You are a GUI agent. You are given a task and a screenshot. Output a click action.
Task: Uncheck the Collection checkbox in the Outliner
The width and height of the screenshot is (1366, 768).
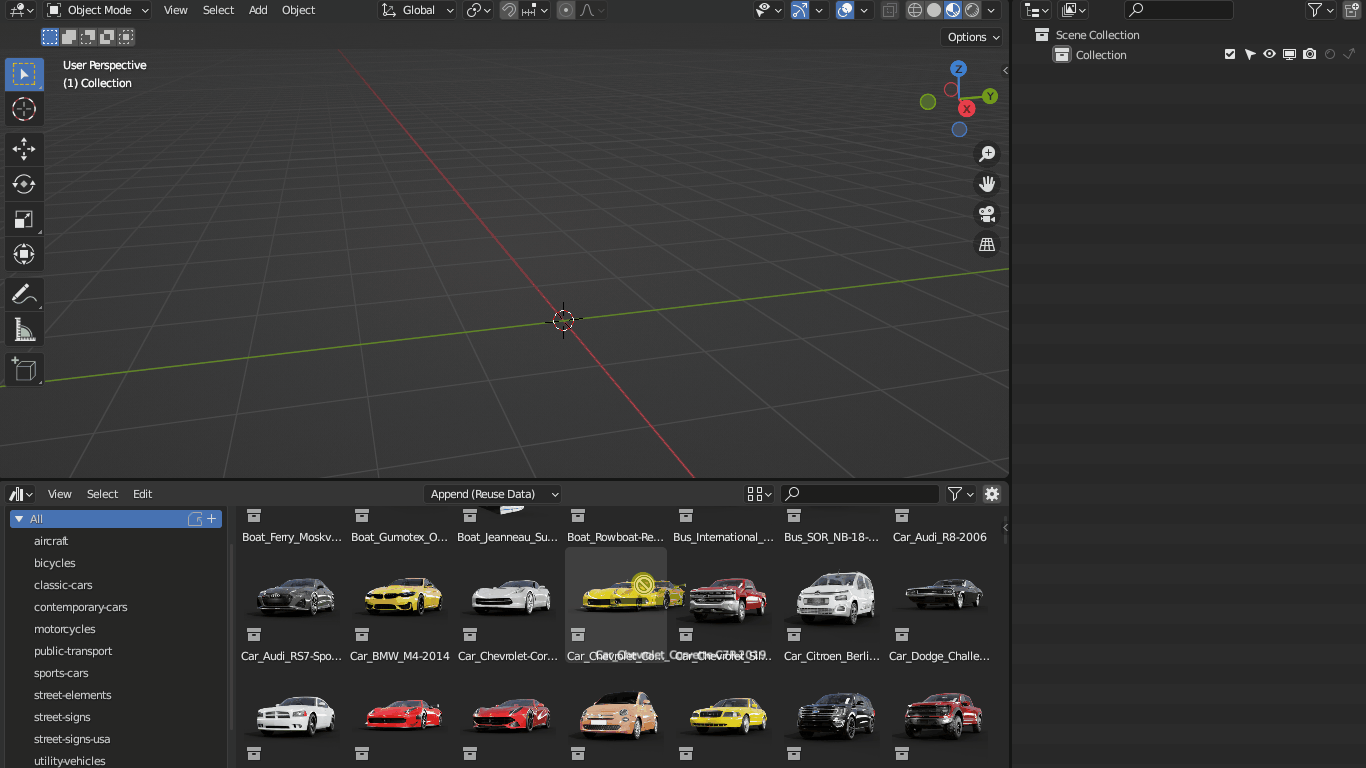click(x=1230, y=54)
